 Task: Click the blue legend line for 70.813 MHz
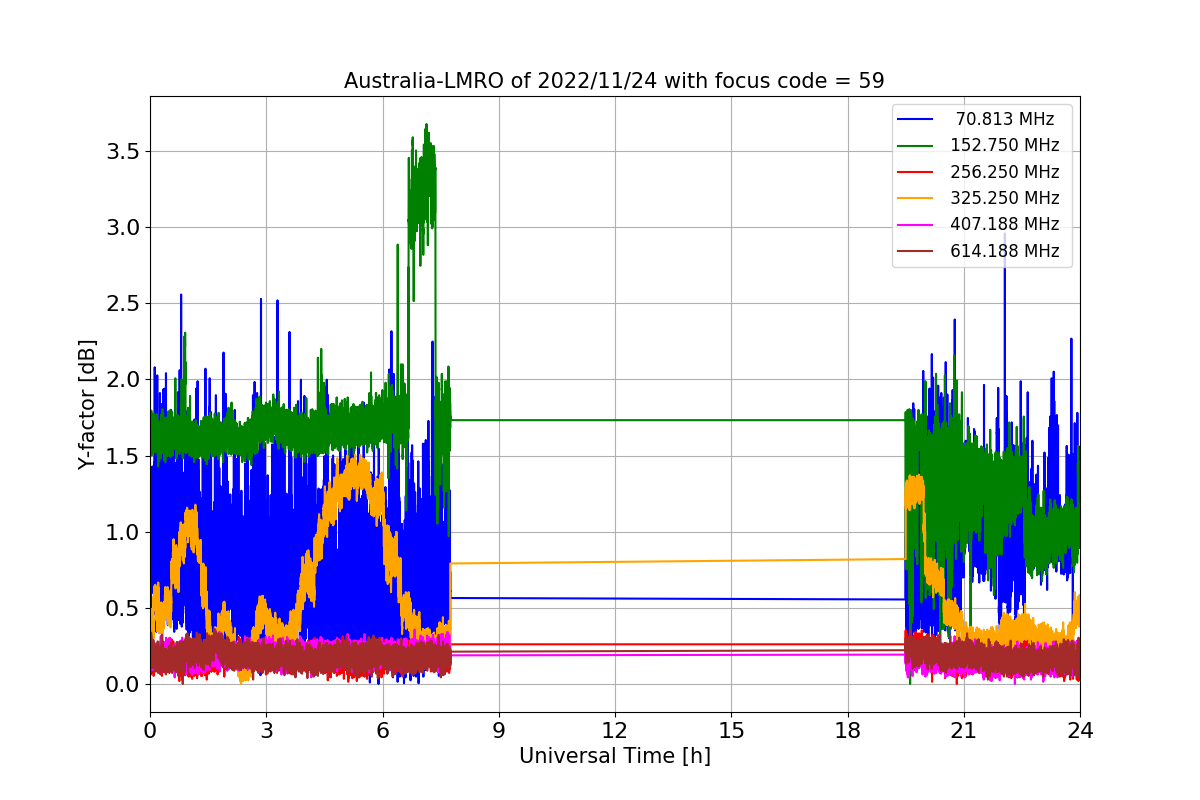click(915, 119)
